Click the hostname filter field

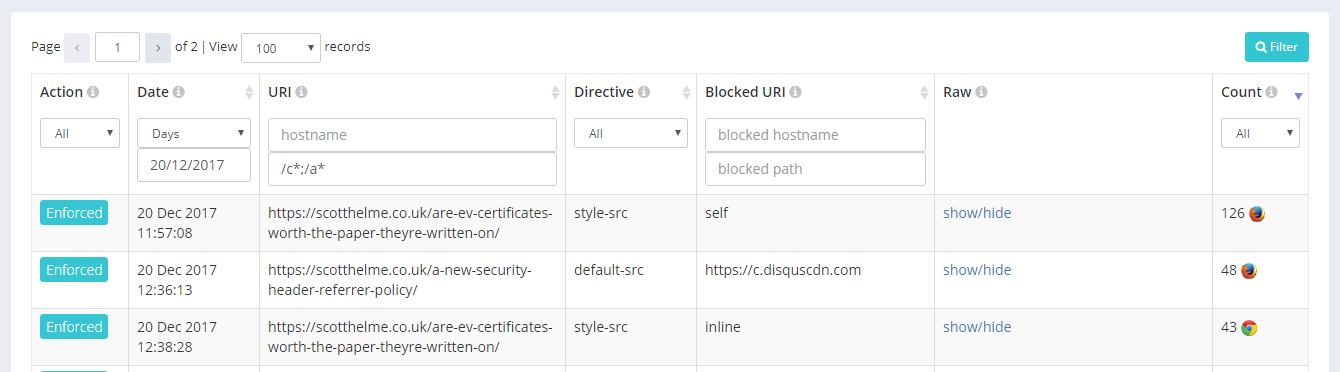point(412,135)
